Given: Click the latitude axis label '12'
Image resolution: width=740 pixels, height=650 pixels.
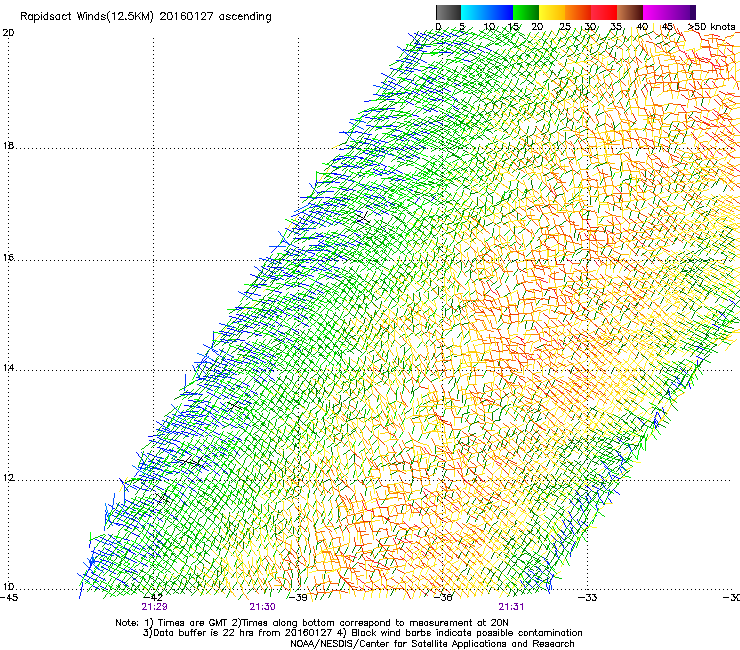Looking at the screenshot, I should coord(8,477).
